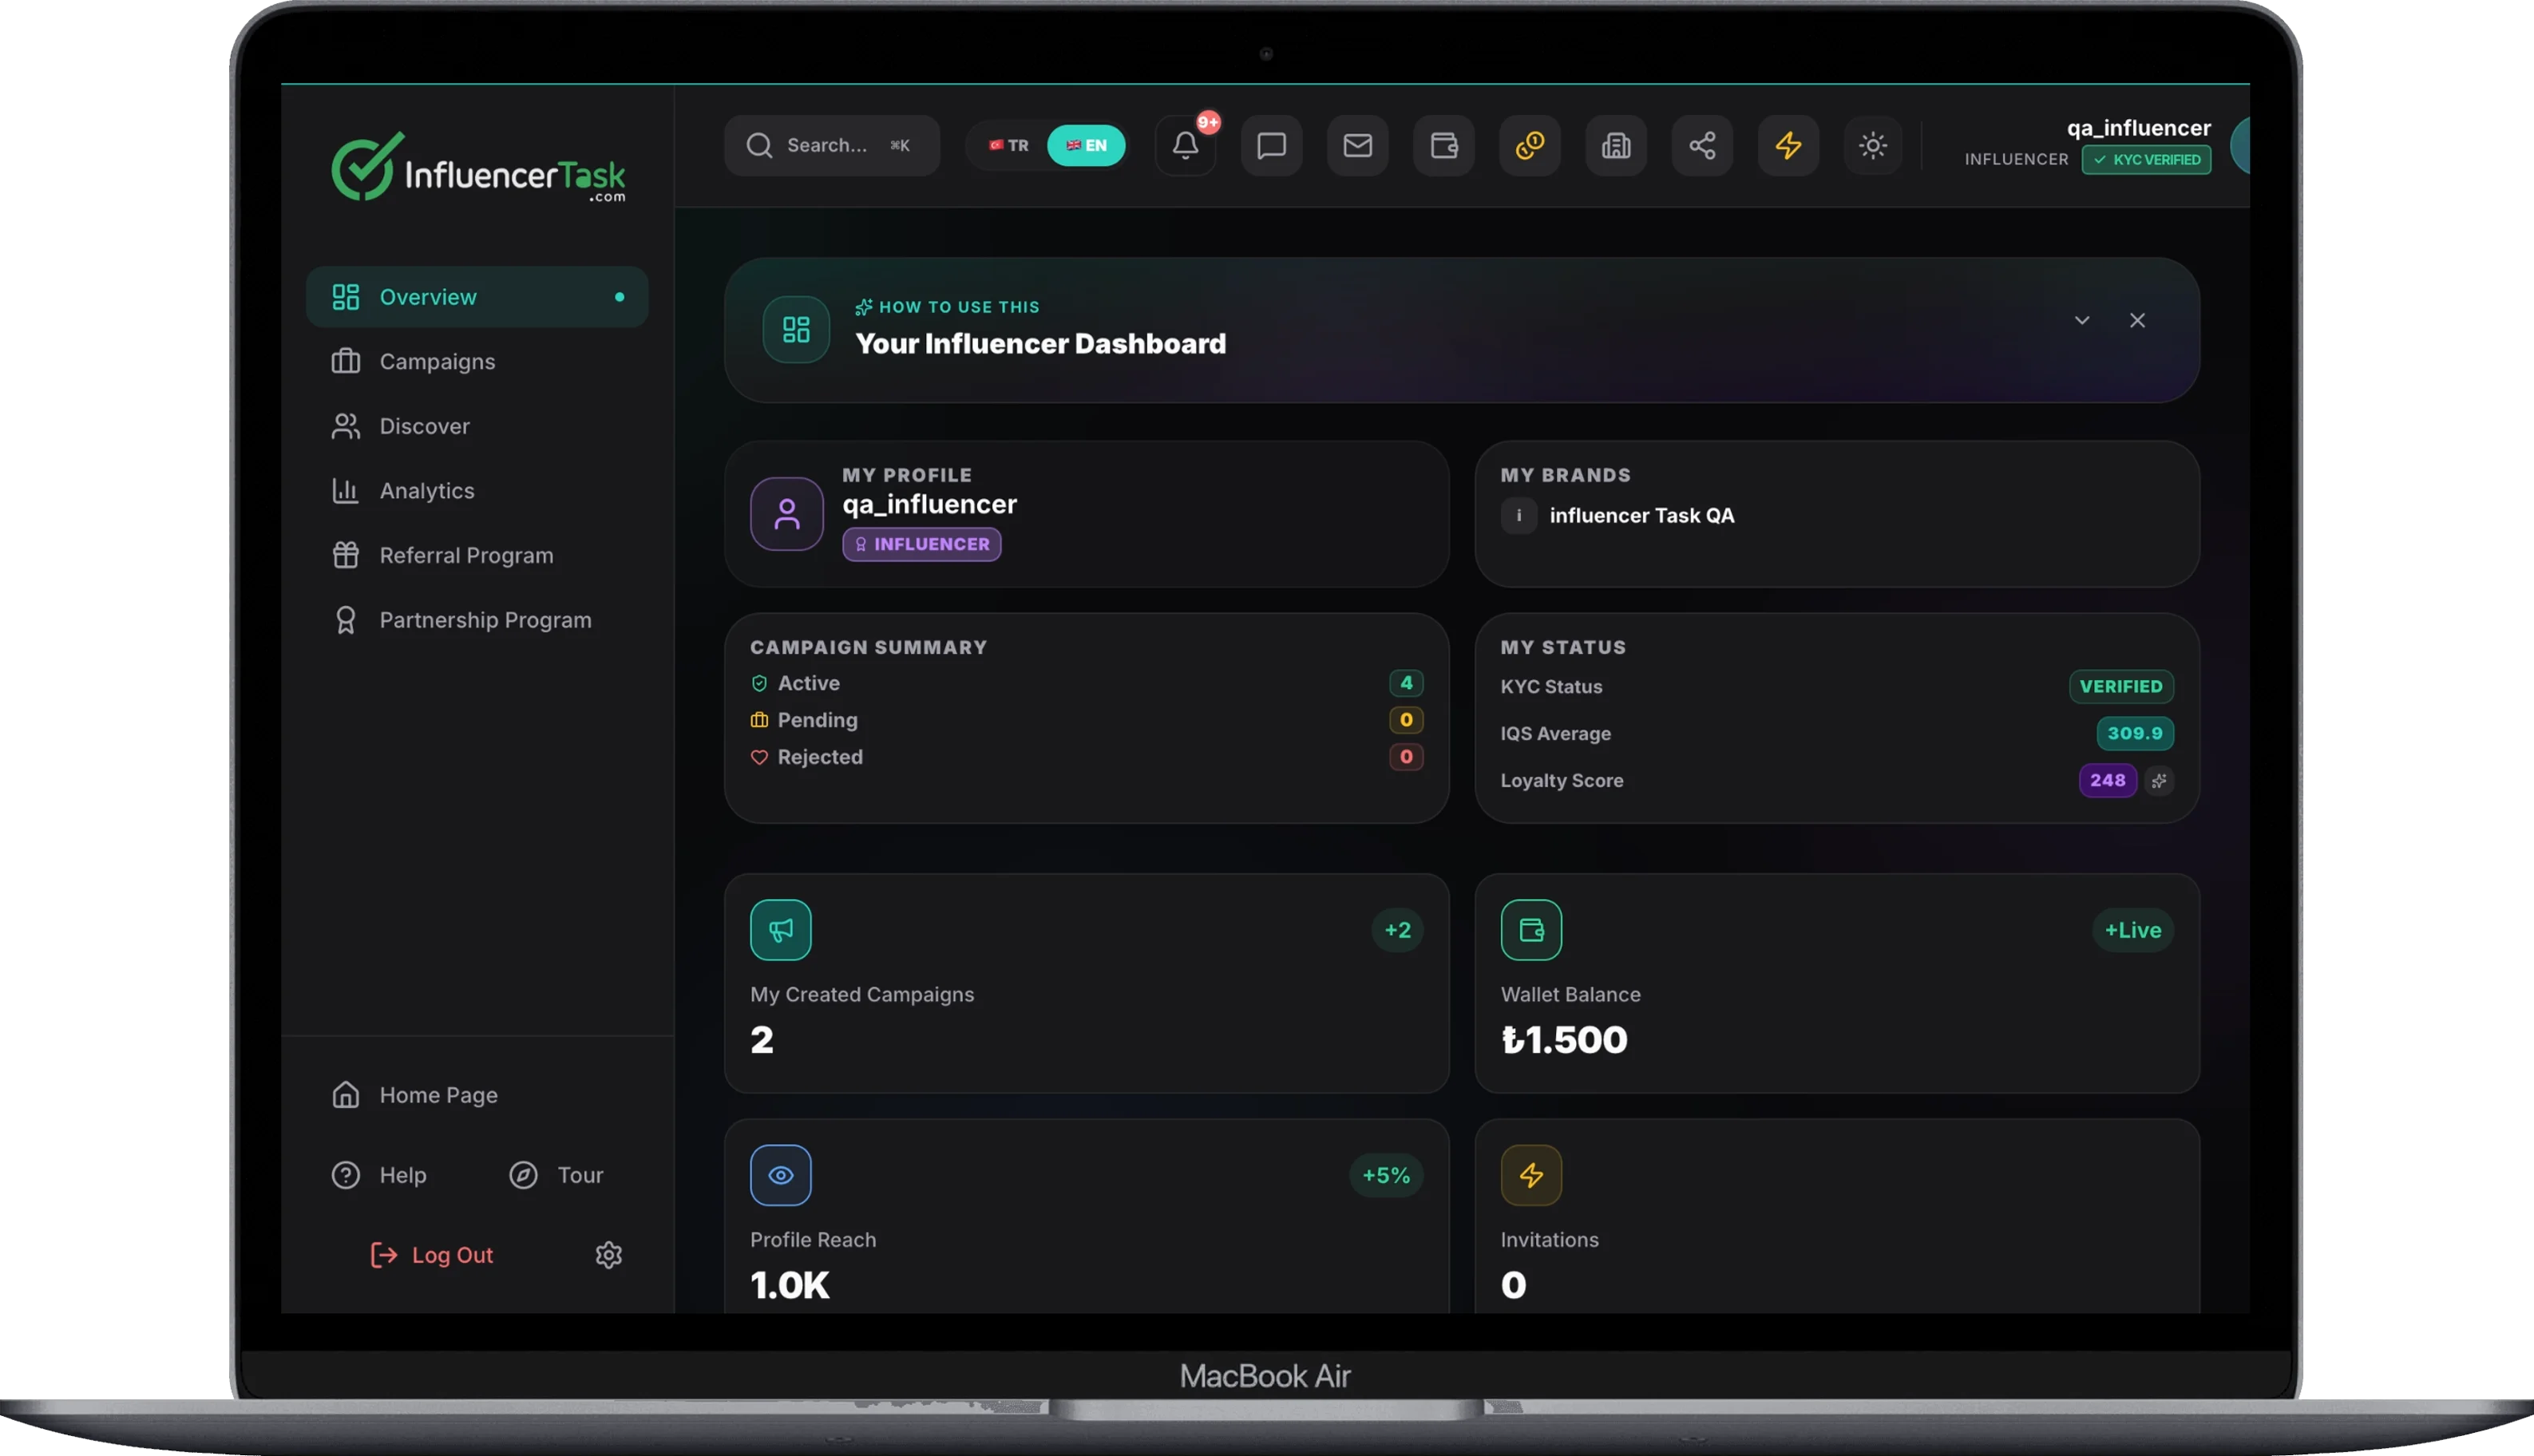Screen dimensions: 2534x1456
Task: Open the Wallet Balance ₺1.500 value
Action: coord(1564,1040)
